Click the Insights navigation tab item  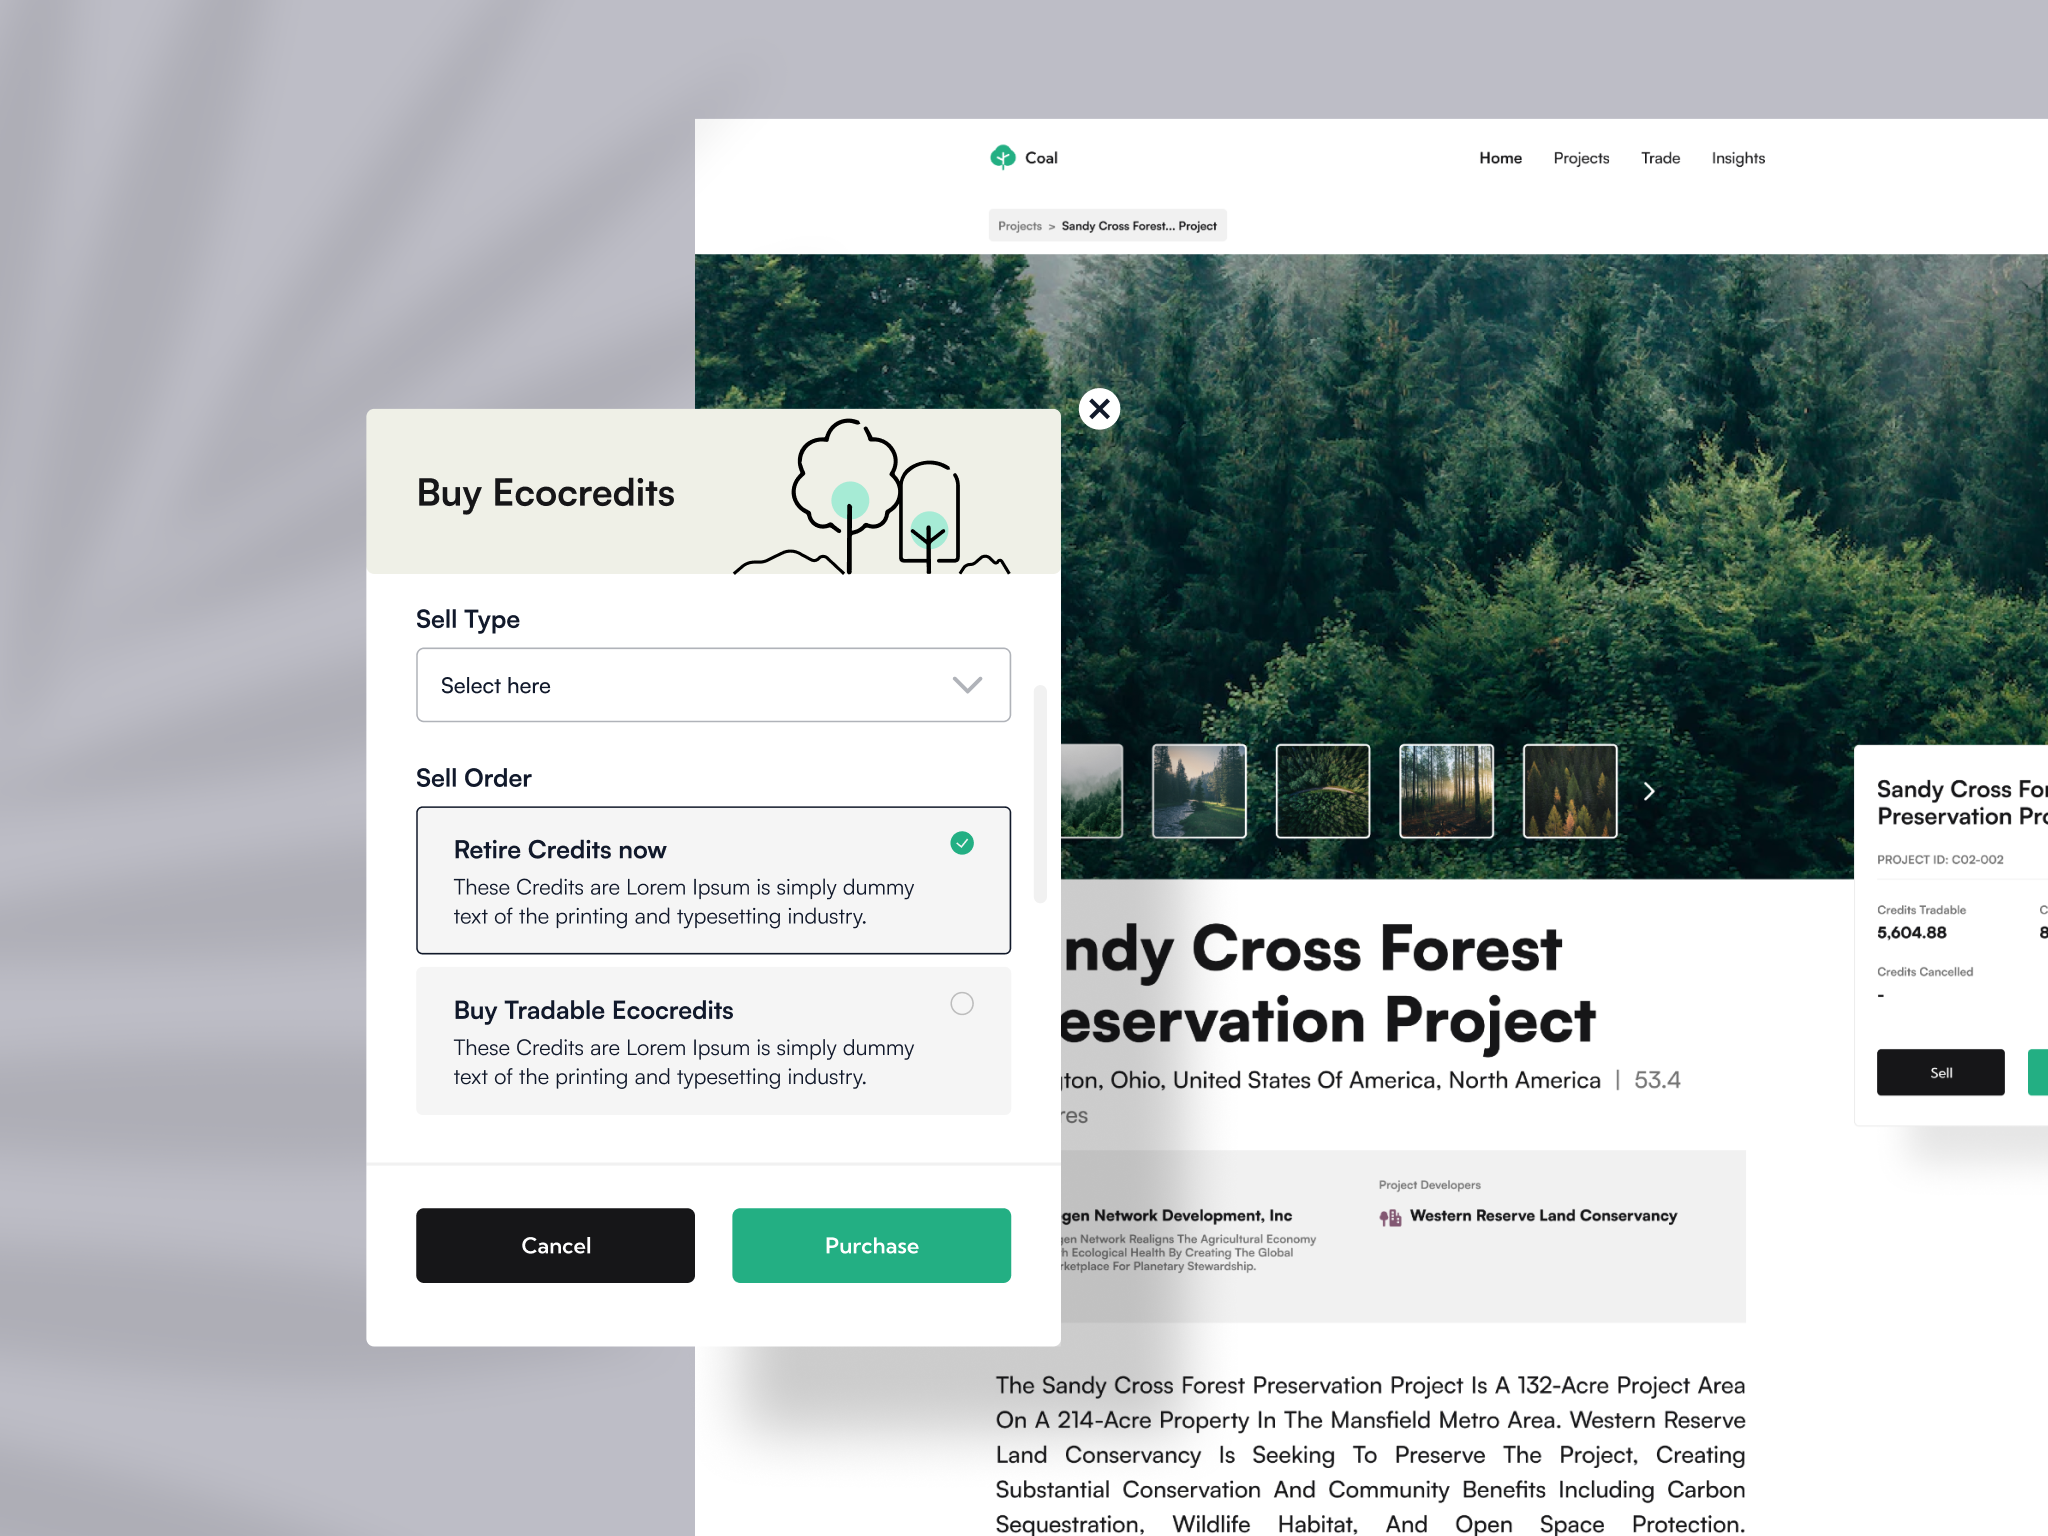click(1738, 157)
